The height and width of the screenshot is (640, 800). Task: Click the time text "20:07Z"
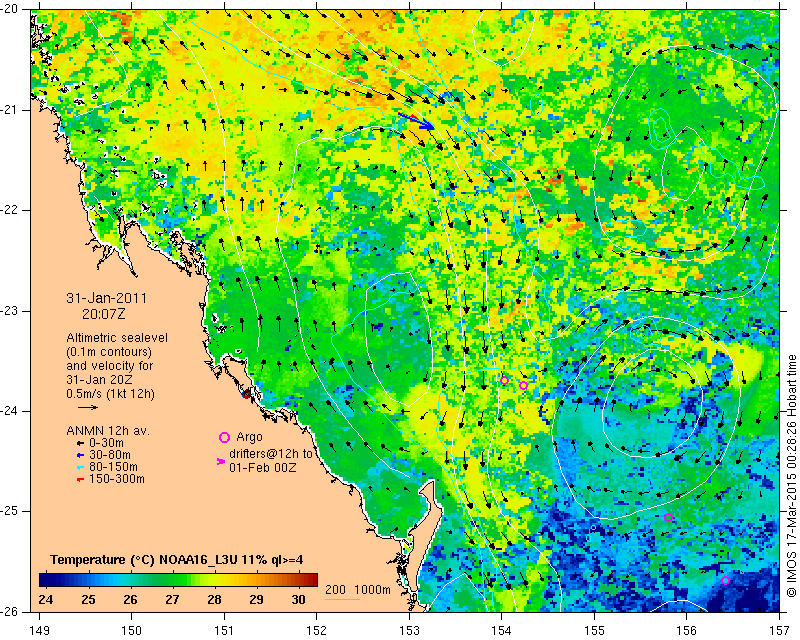[x=104, y=314]
